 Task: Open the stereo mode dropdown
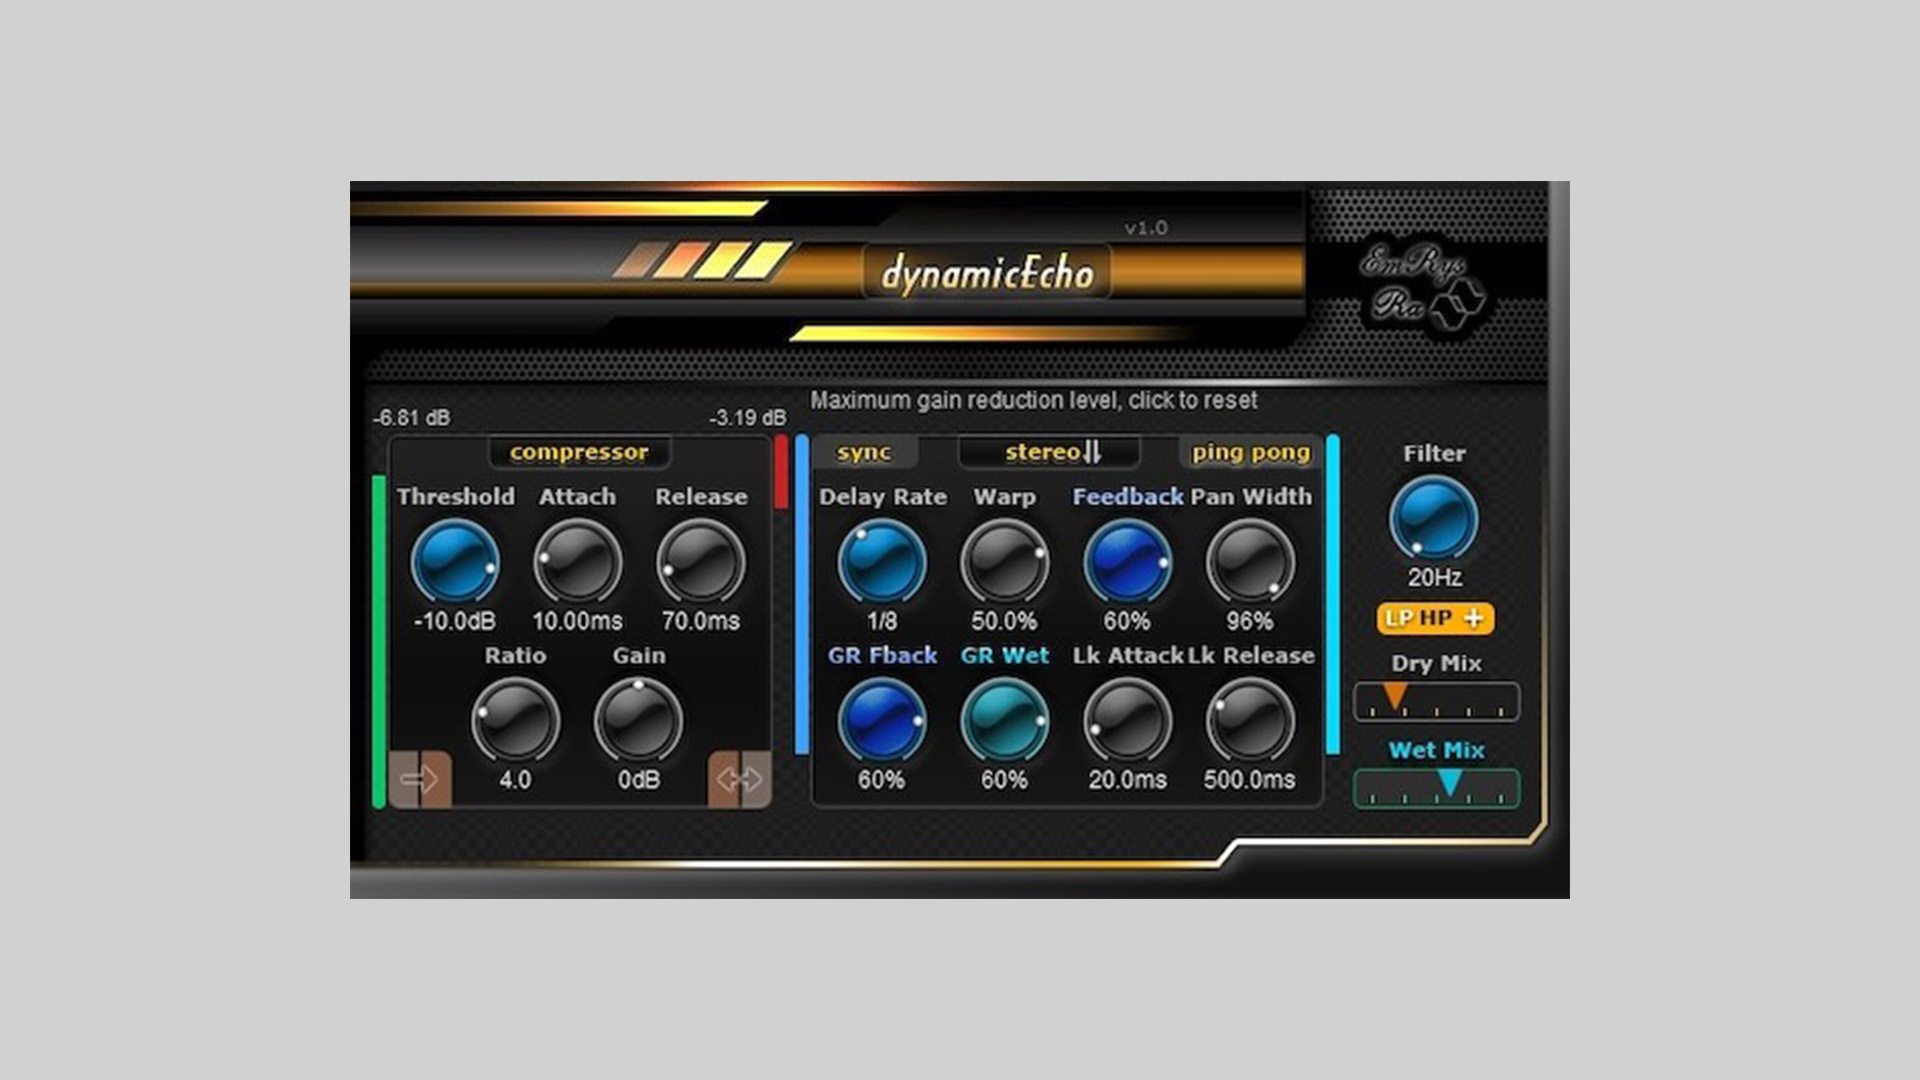pos(1049,453)
